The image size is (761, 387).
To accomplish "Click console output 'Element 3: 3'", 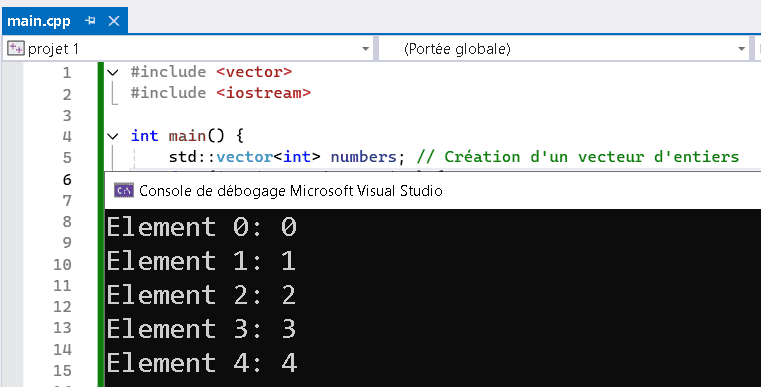I will pyautogui.click(x=201, y=329).
